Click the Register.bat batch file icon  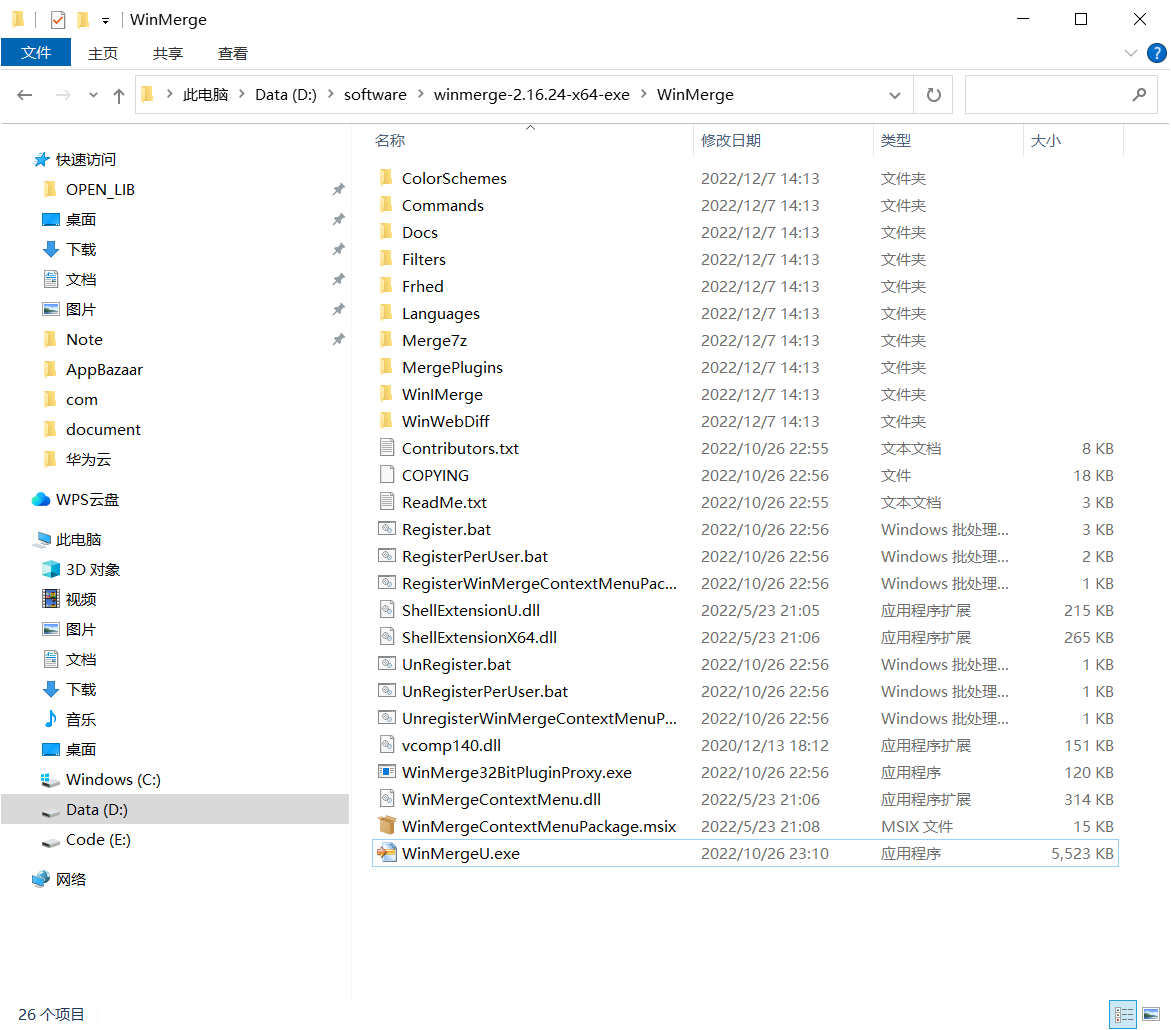[387, 529]
